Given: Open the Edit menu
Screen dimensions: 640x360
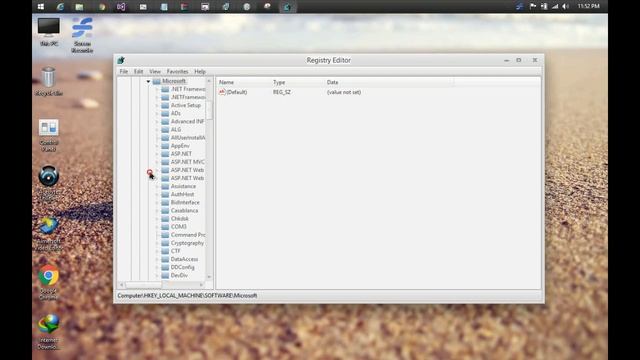Looking at the screenshot, I should [138, 71].
